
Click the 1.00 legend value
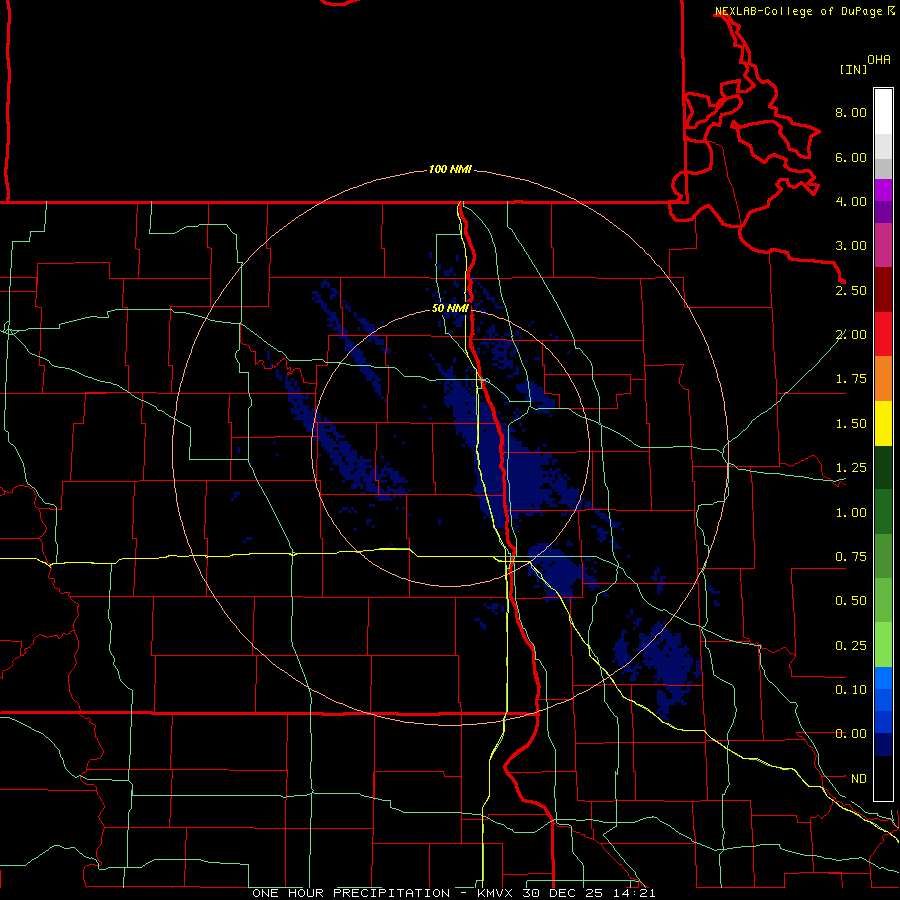pyautogui.click(x=851, y=513)
